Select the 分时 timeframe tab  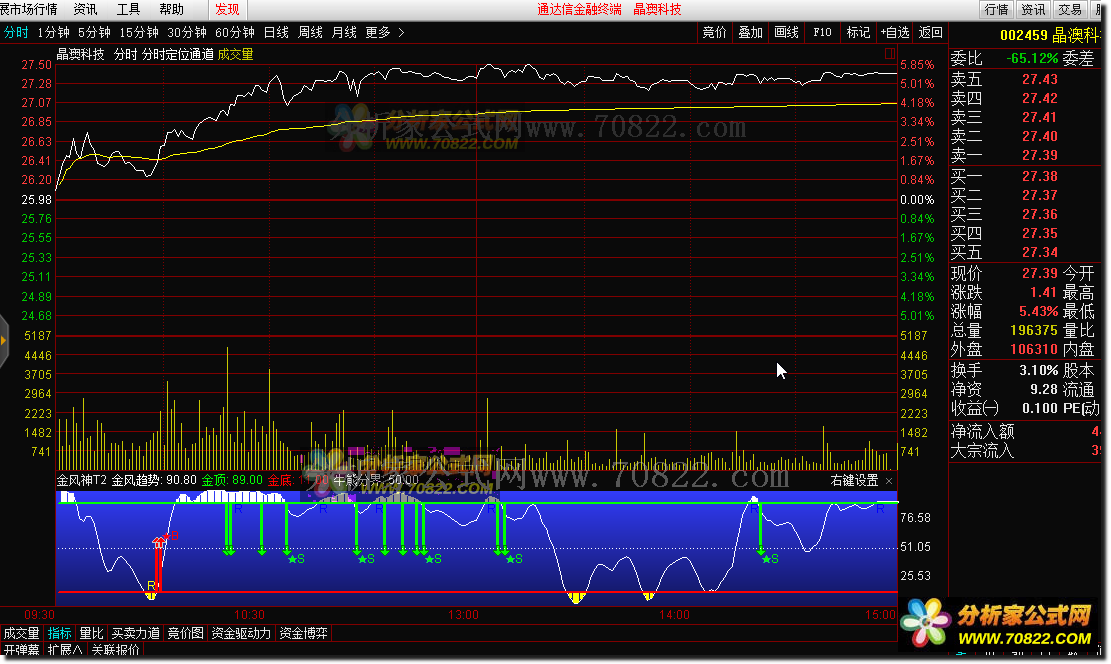[x=16, y=33]
